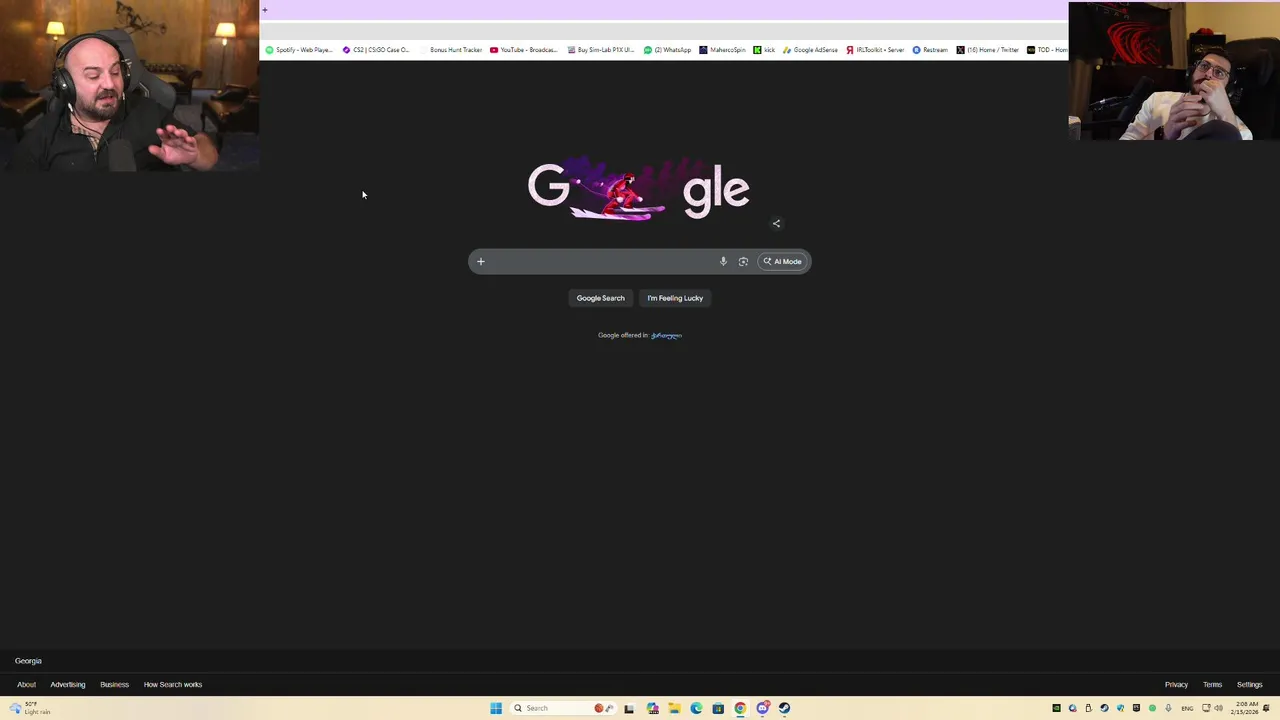Open the NVIDIA tray icon
Image resolution: width=1280 pixels, height=720 pixels.
pos(1056,708)
